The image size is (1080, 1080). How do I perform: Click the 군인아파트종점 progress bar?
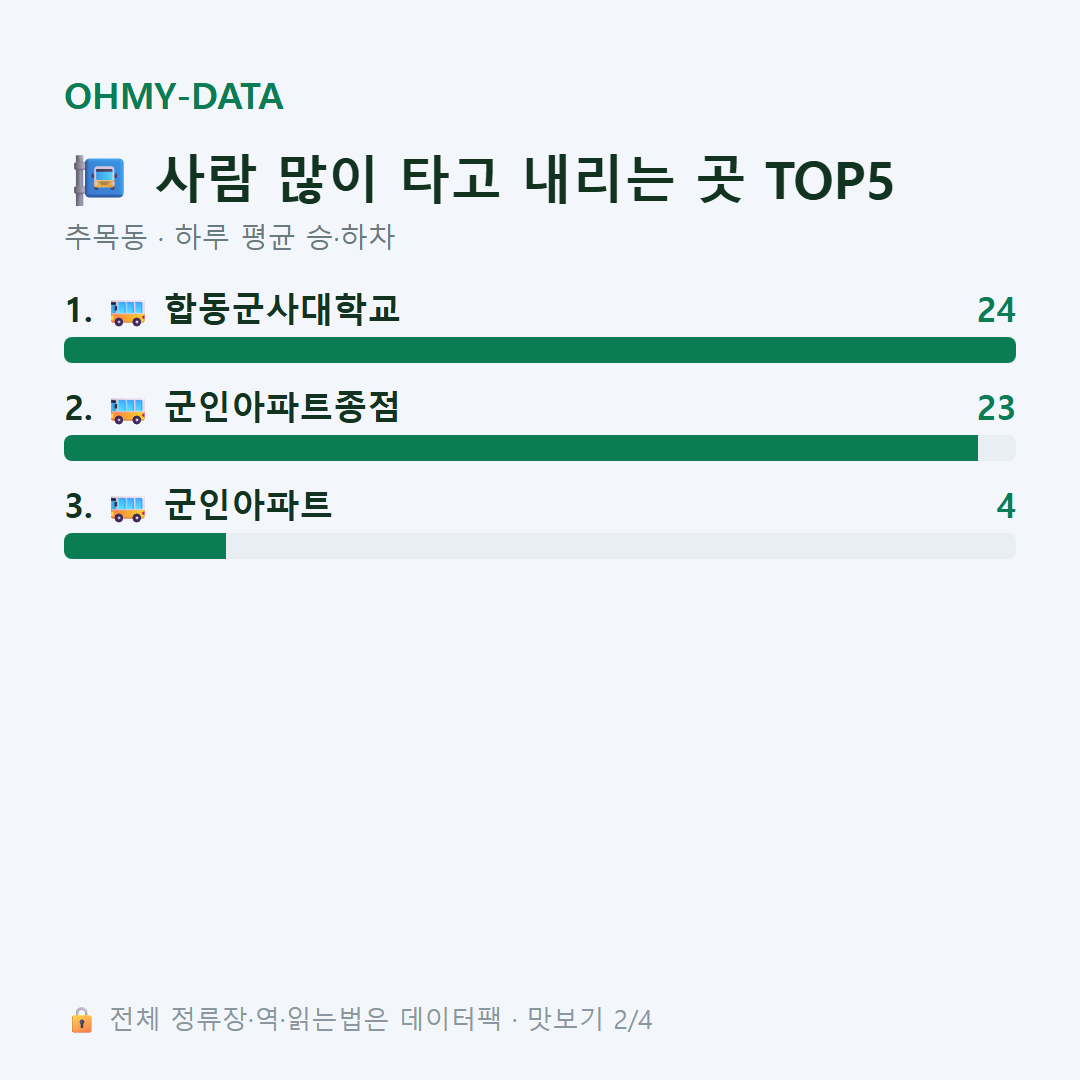(540, 448)
